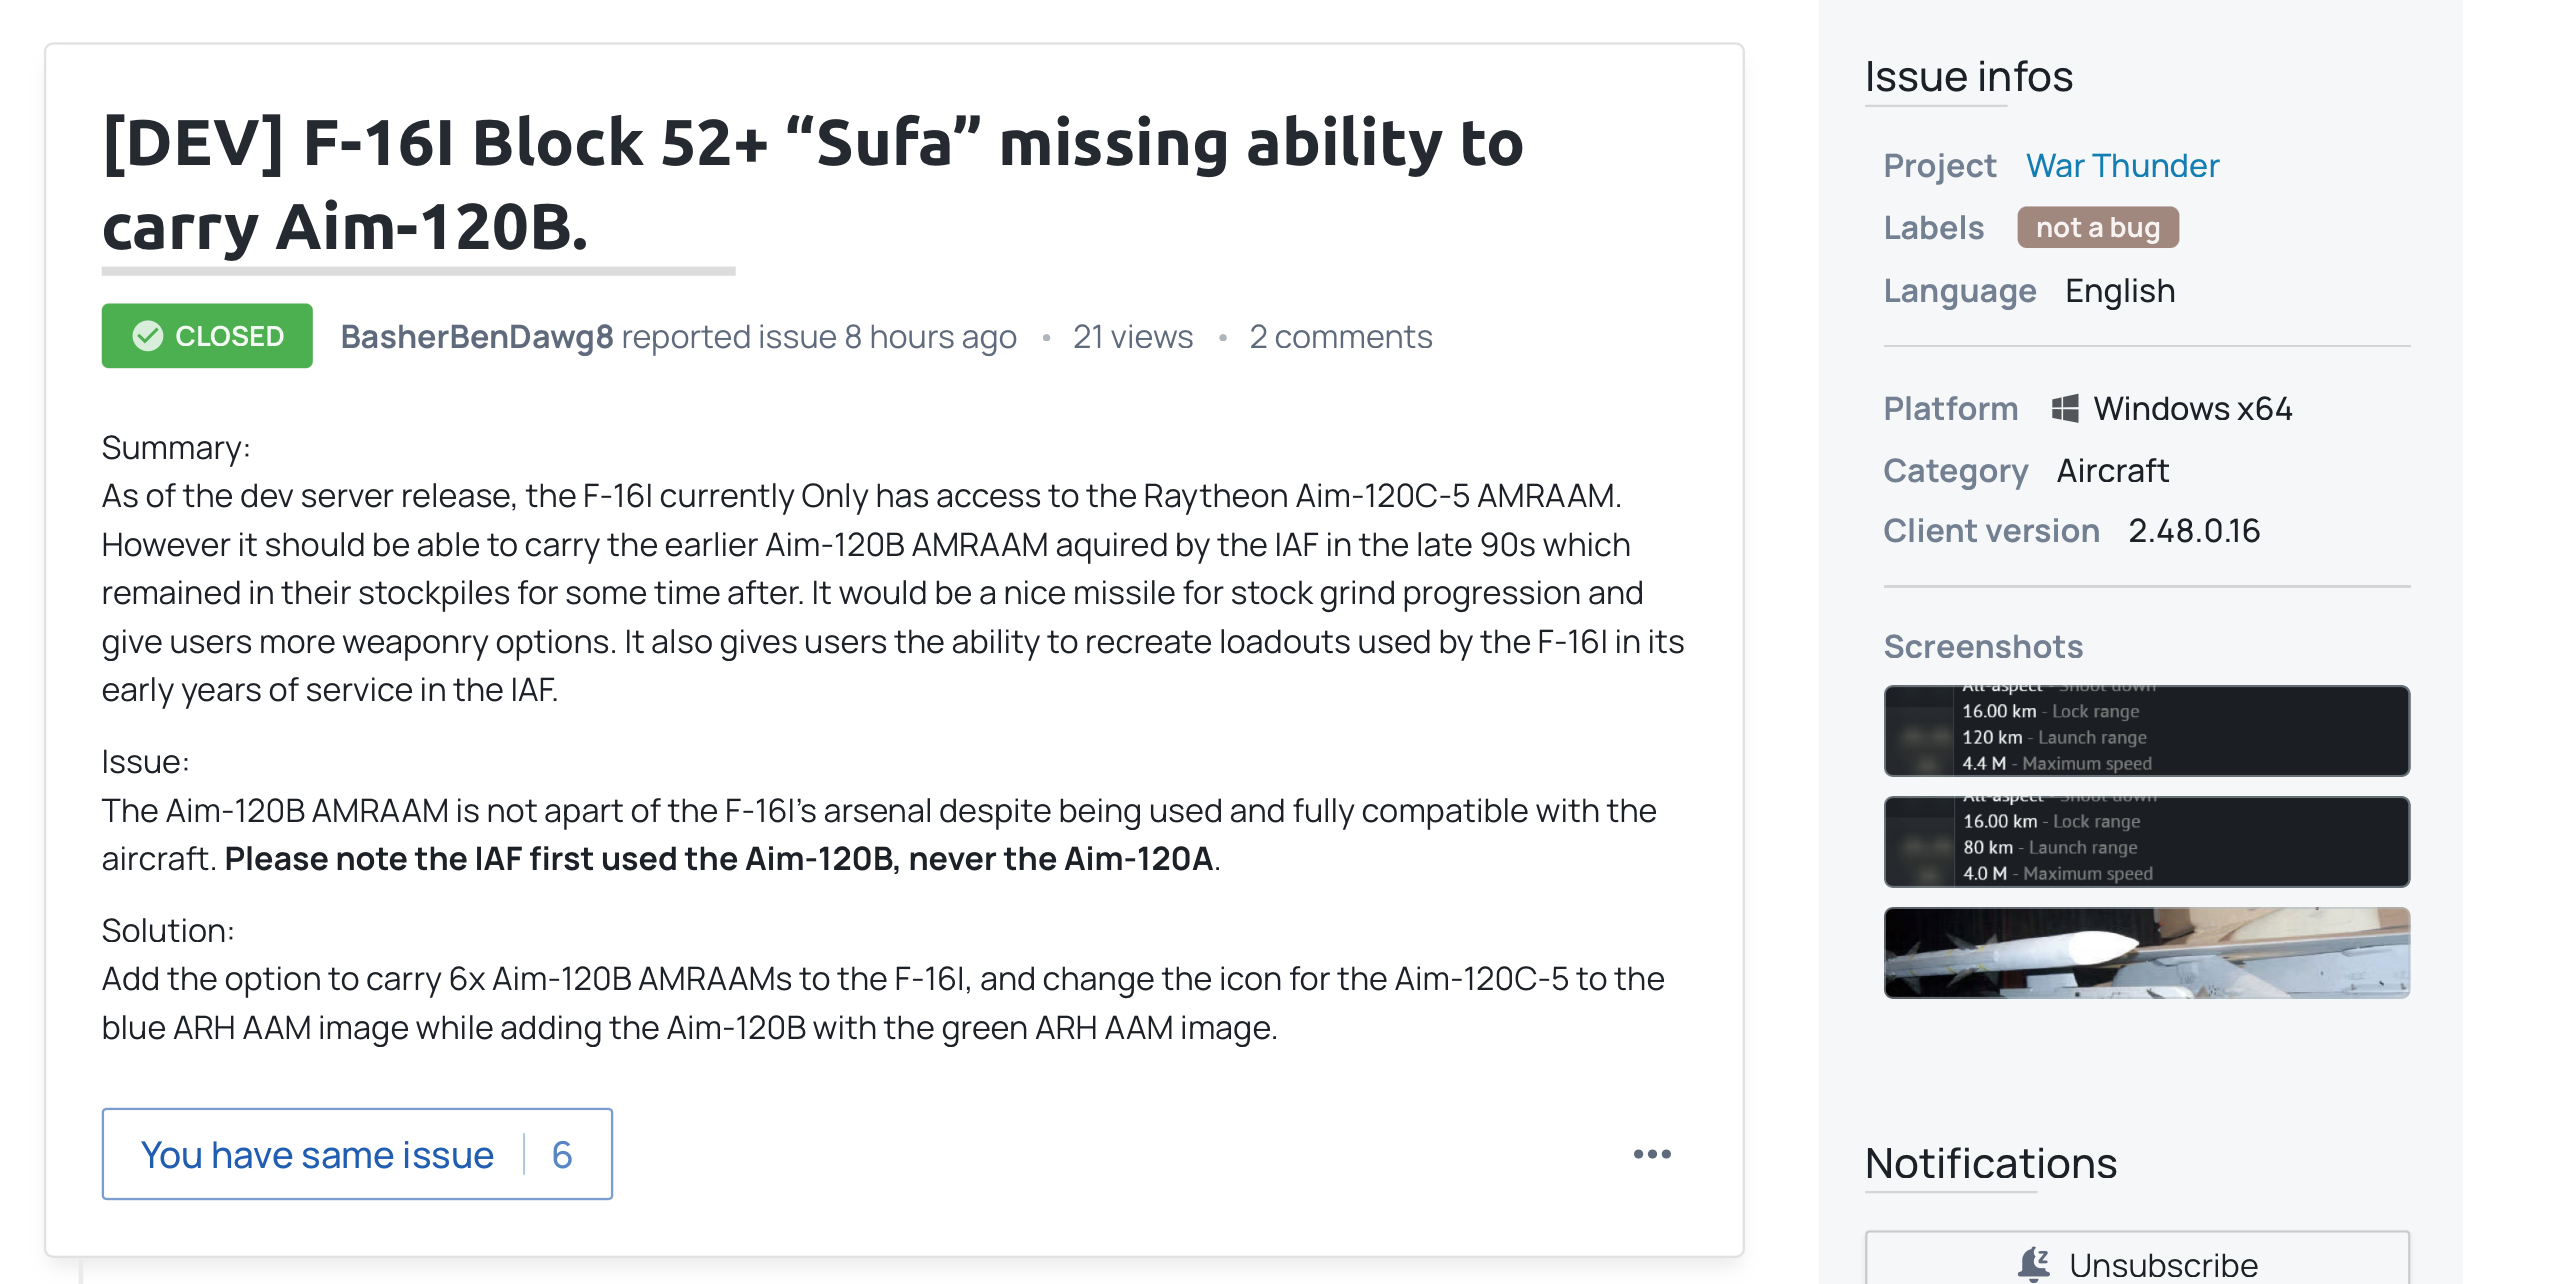Image resolution: width=2549 pixels, height=1284 pixels.
Task: Click the same issue count number 6
Action: [562, 1155]
